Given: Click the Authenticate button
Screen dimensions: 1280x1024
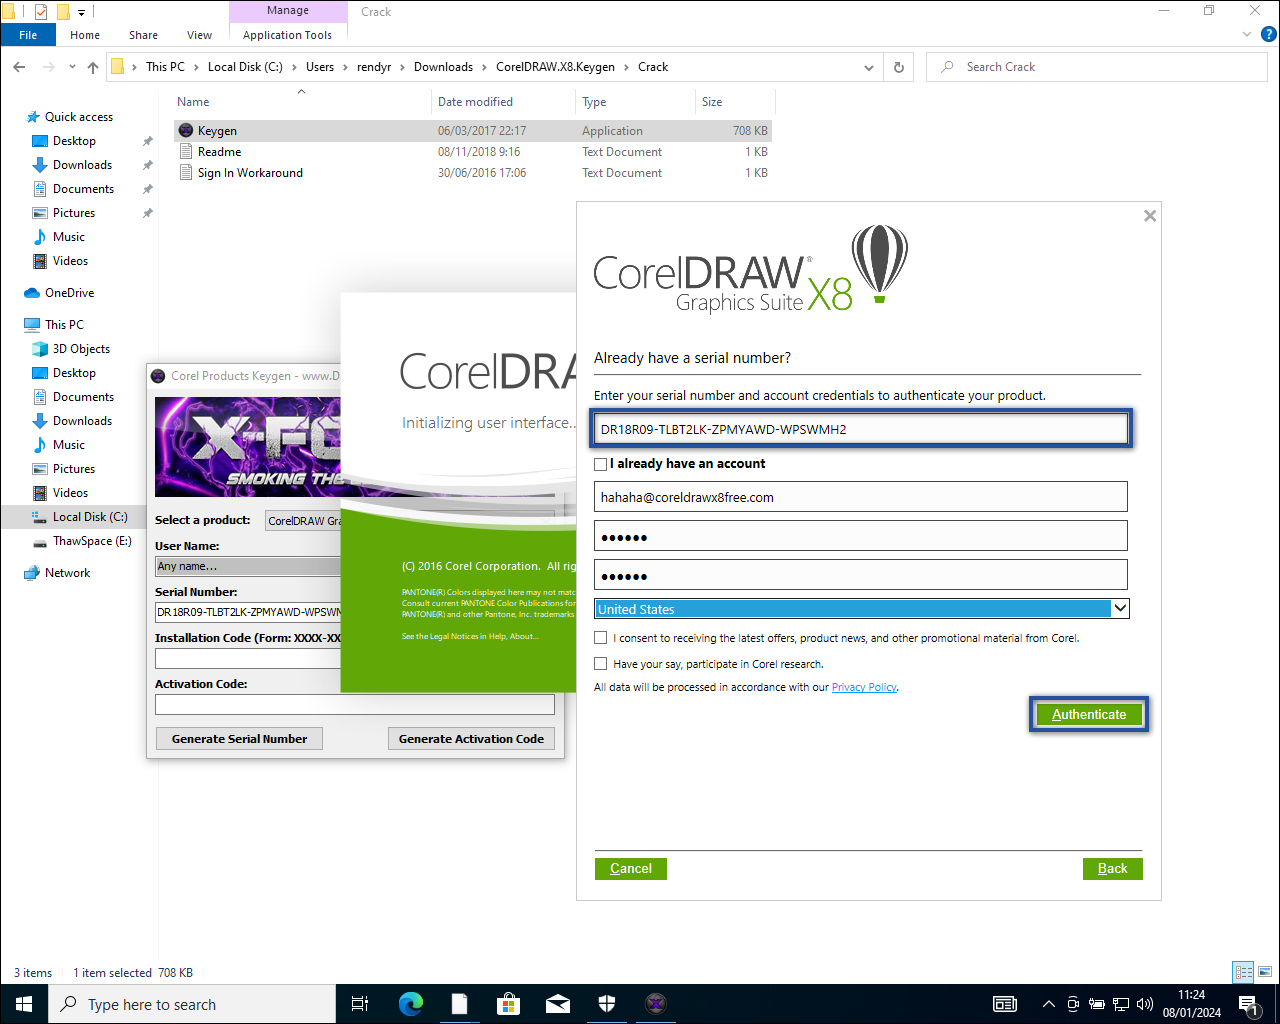Looking at the screenshot, I should click(x=1088, y=714).
